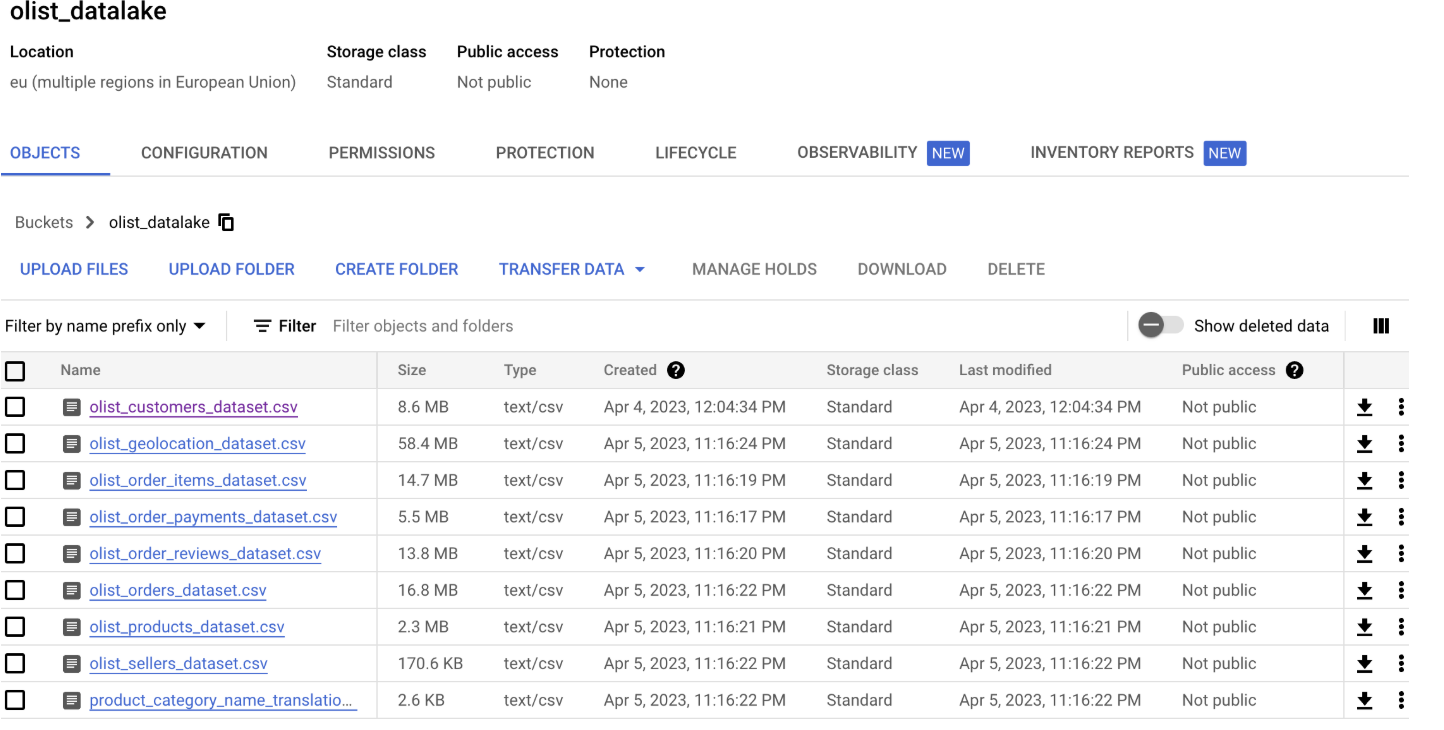
Task: Select the Objects tab
Action: click(45, 153)
